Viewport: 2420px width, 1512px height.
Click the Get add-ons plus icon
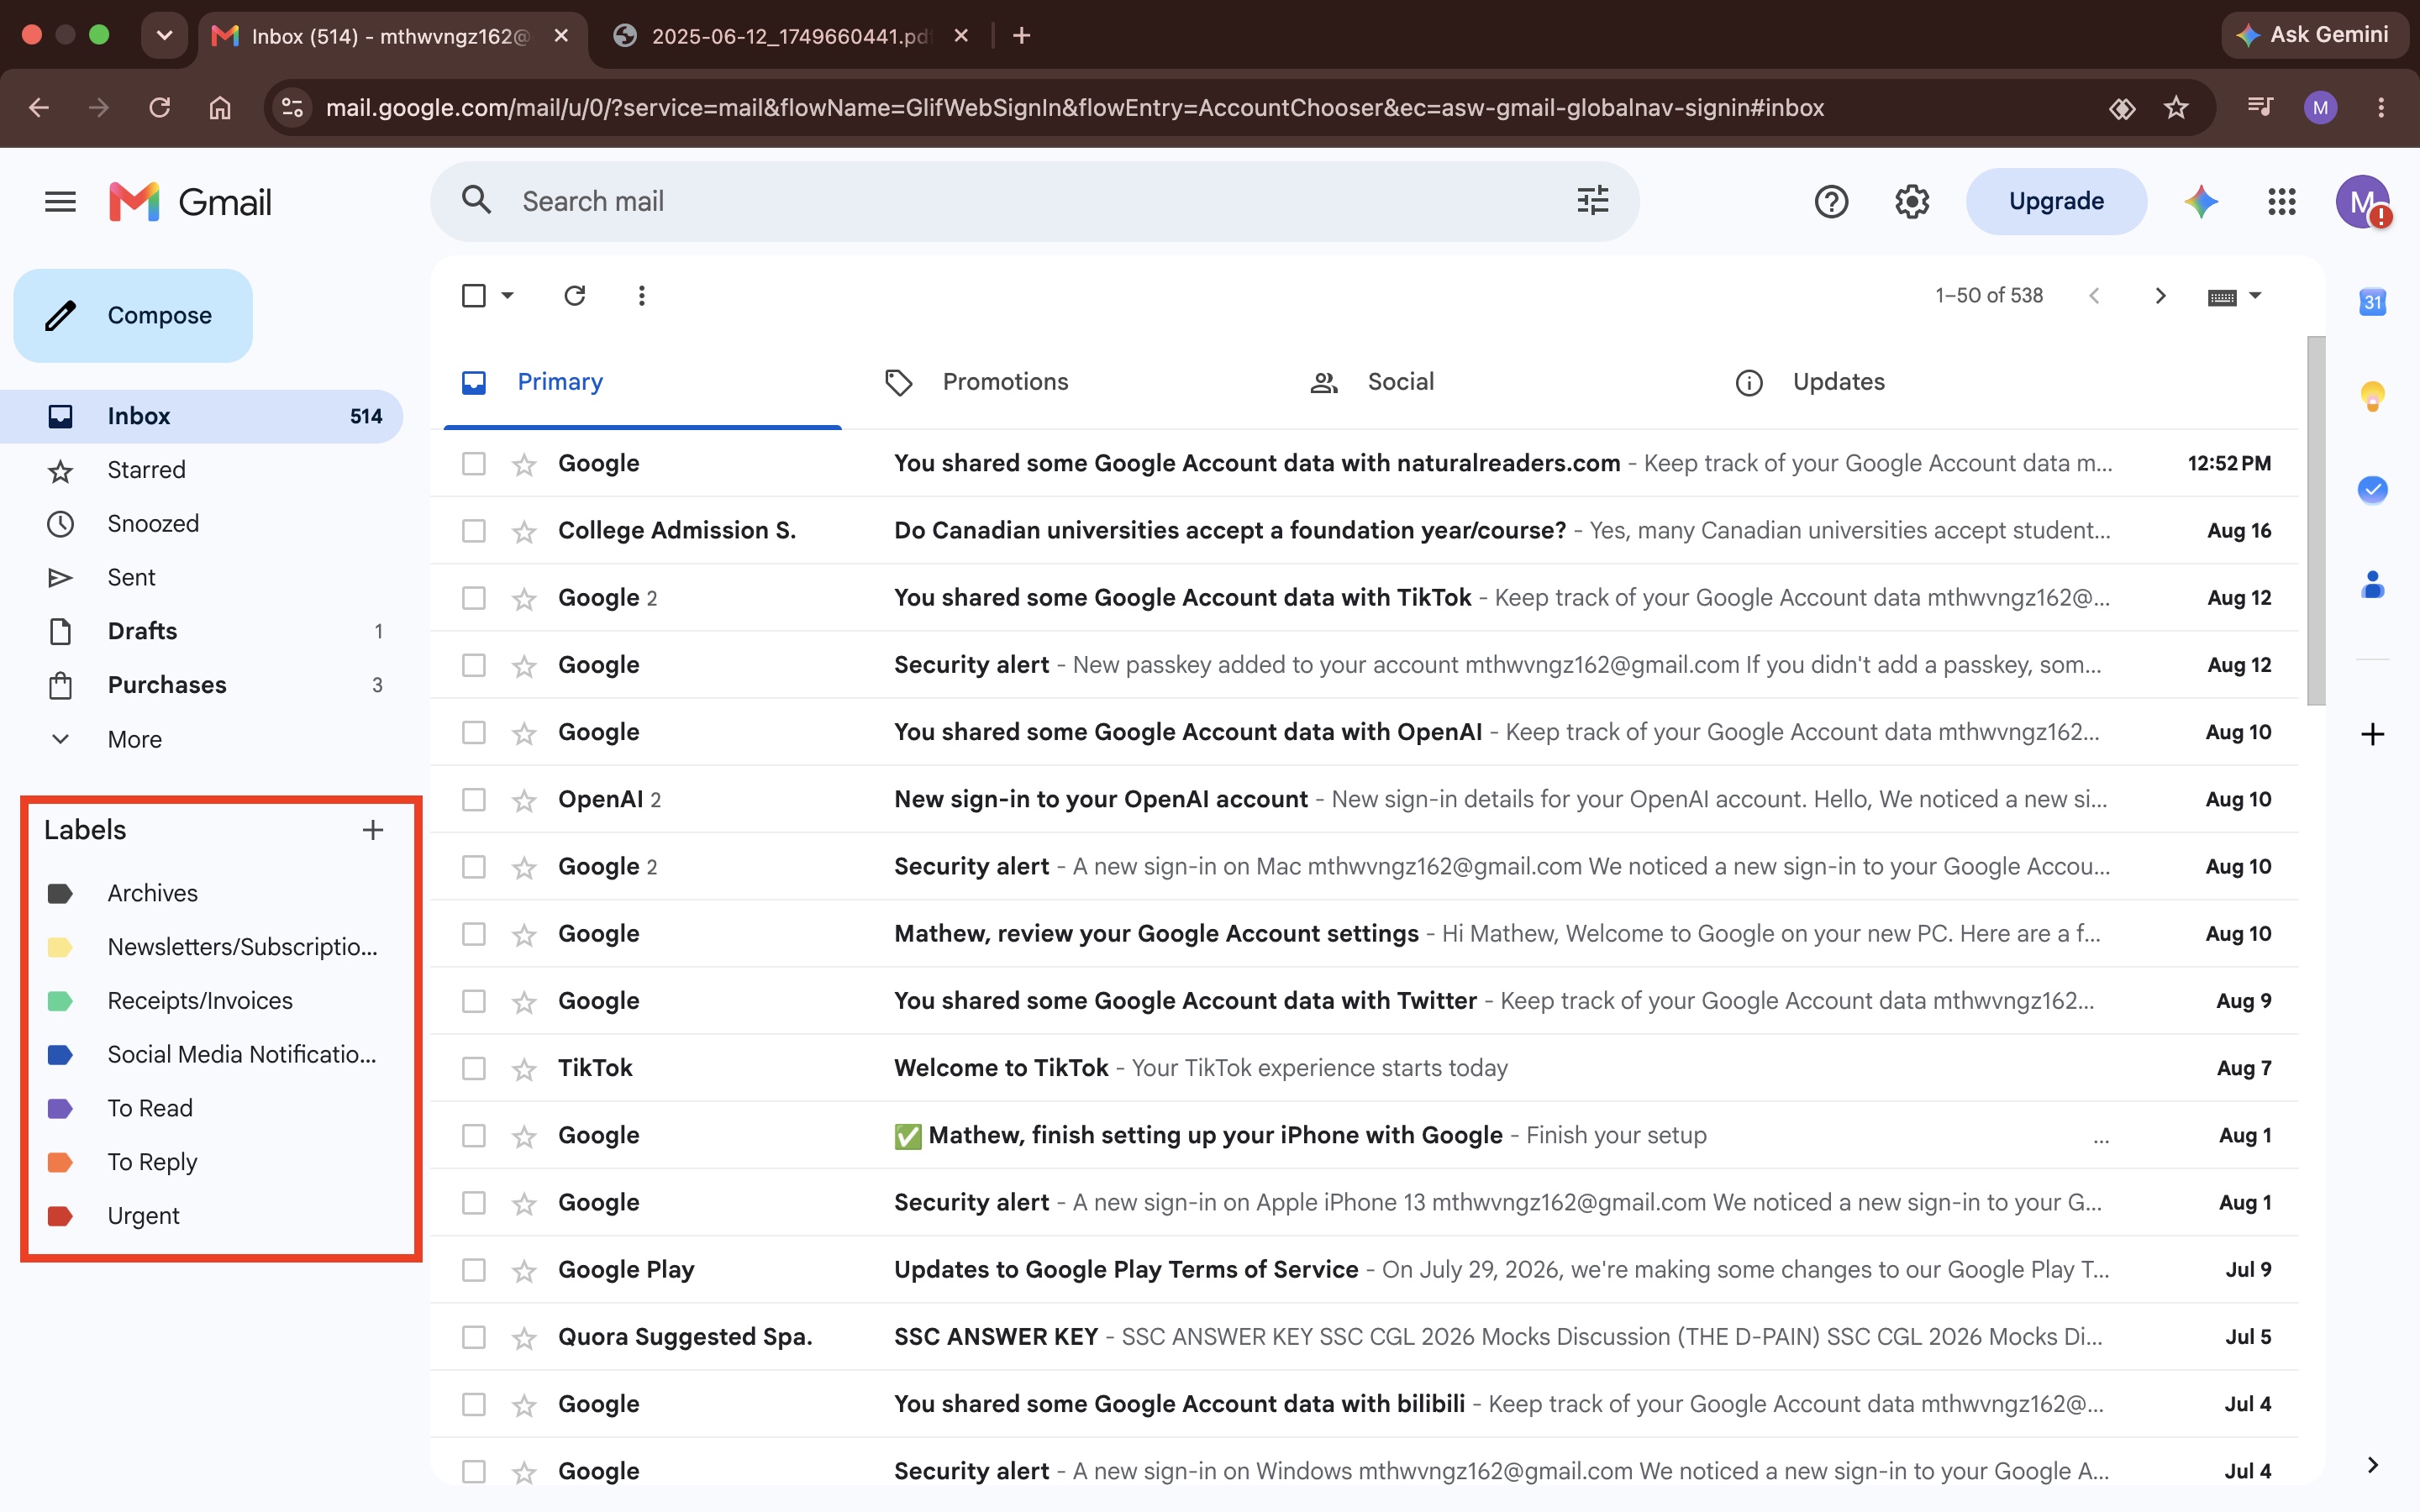pyautogui.click(x=2372, y=734)
